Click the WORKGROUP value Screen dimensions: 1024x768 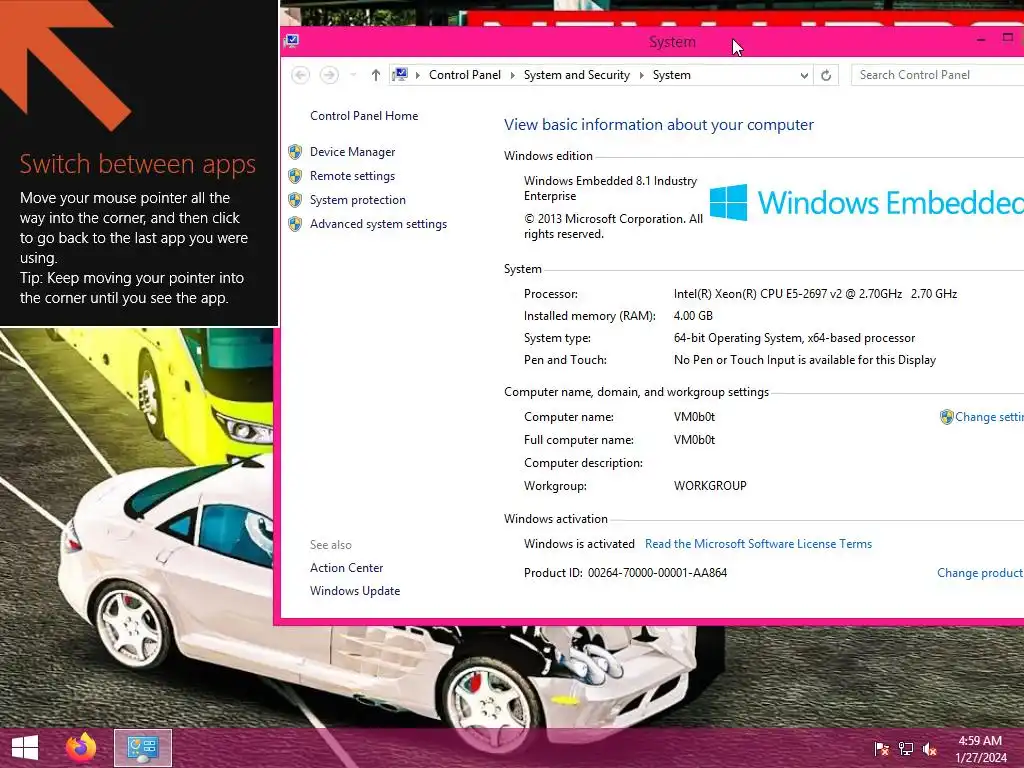(710, 486)
